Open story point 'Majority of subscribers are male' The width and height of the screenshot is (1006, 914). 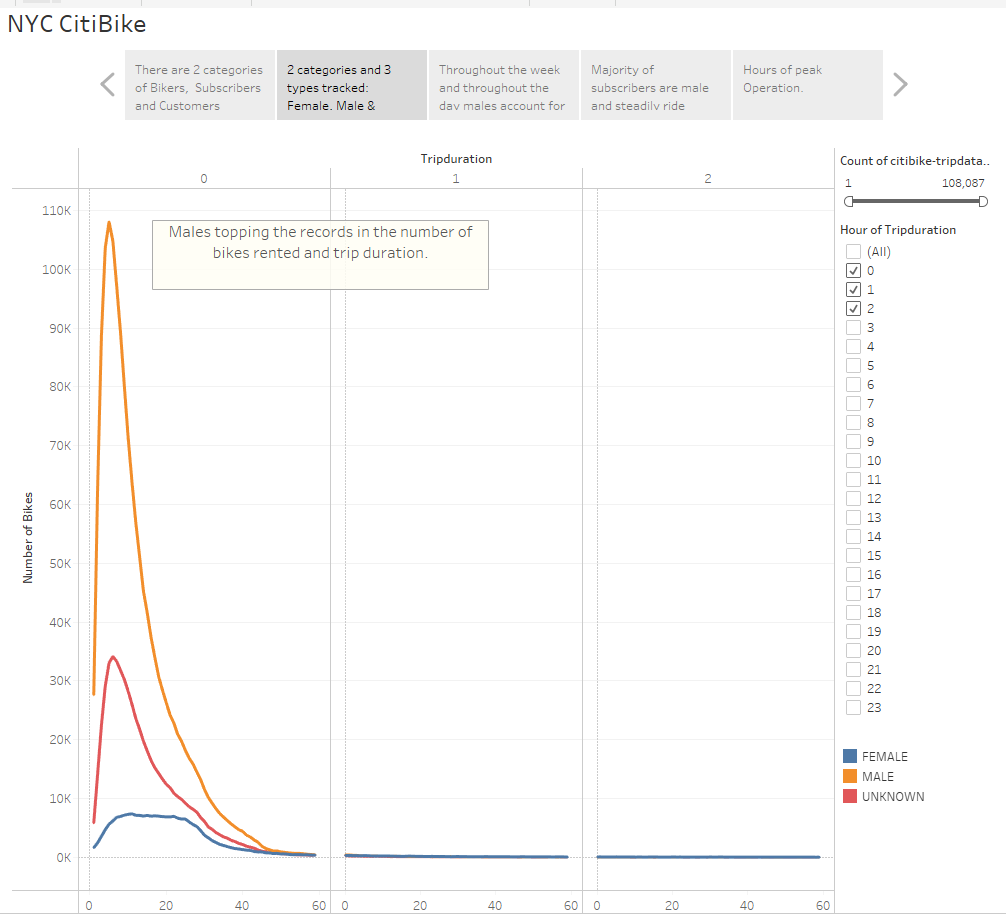[x=656, y=85]
